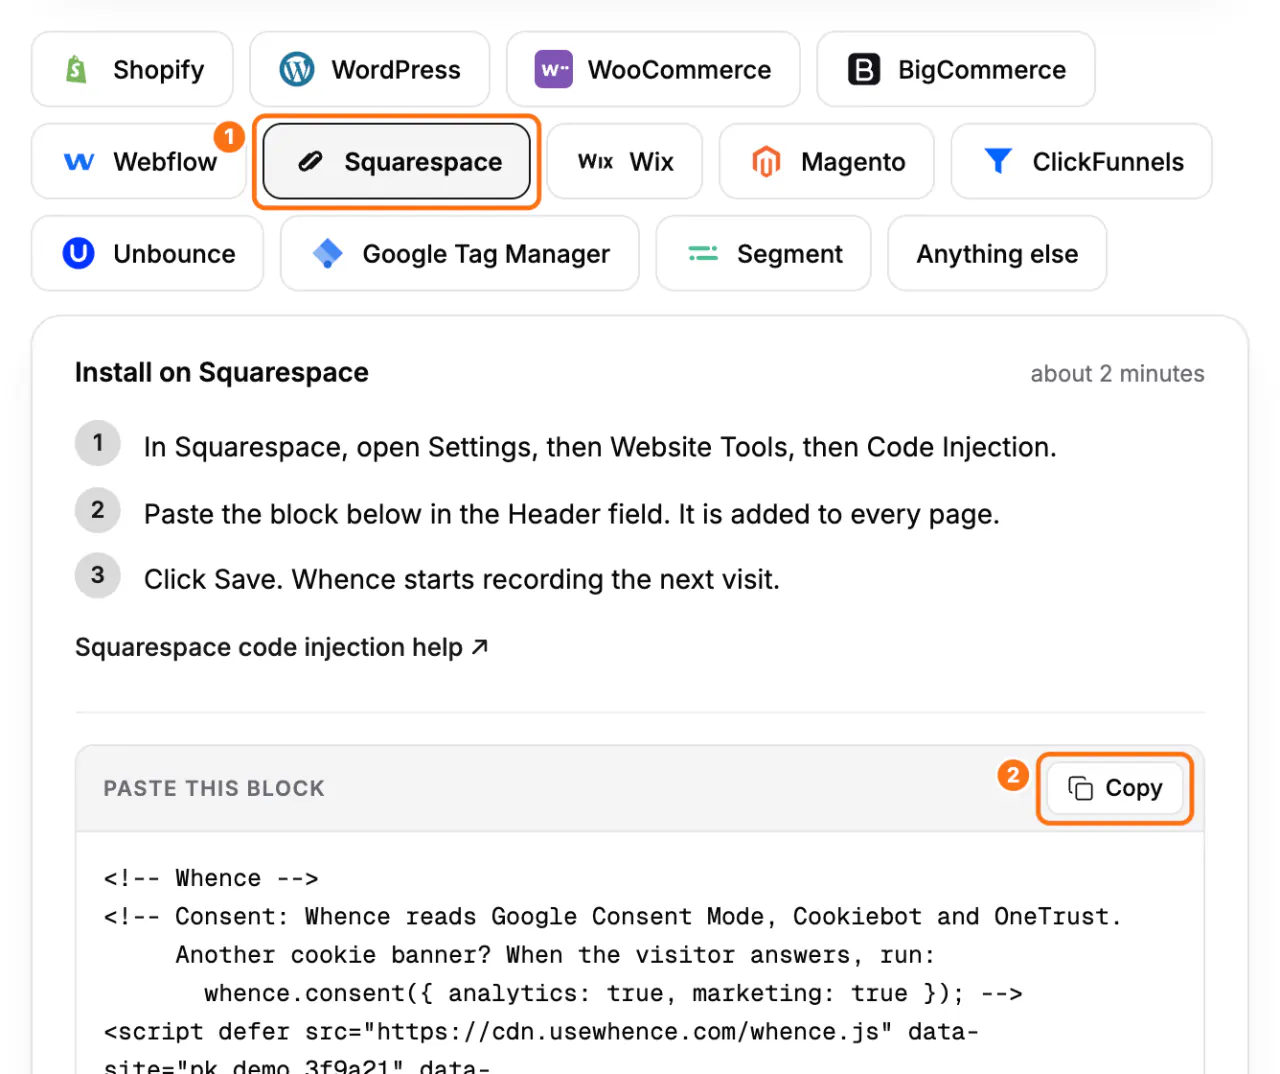Select the Segment platform tab
Viewport: 1280px width, 1074px height.
pos(764,253)
